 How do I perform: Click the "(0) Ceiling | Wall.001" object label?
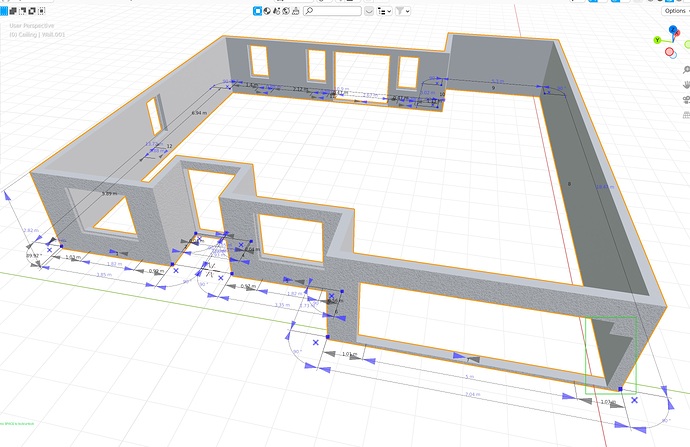(37, 34)
